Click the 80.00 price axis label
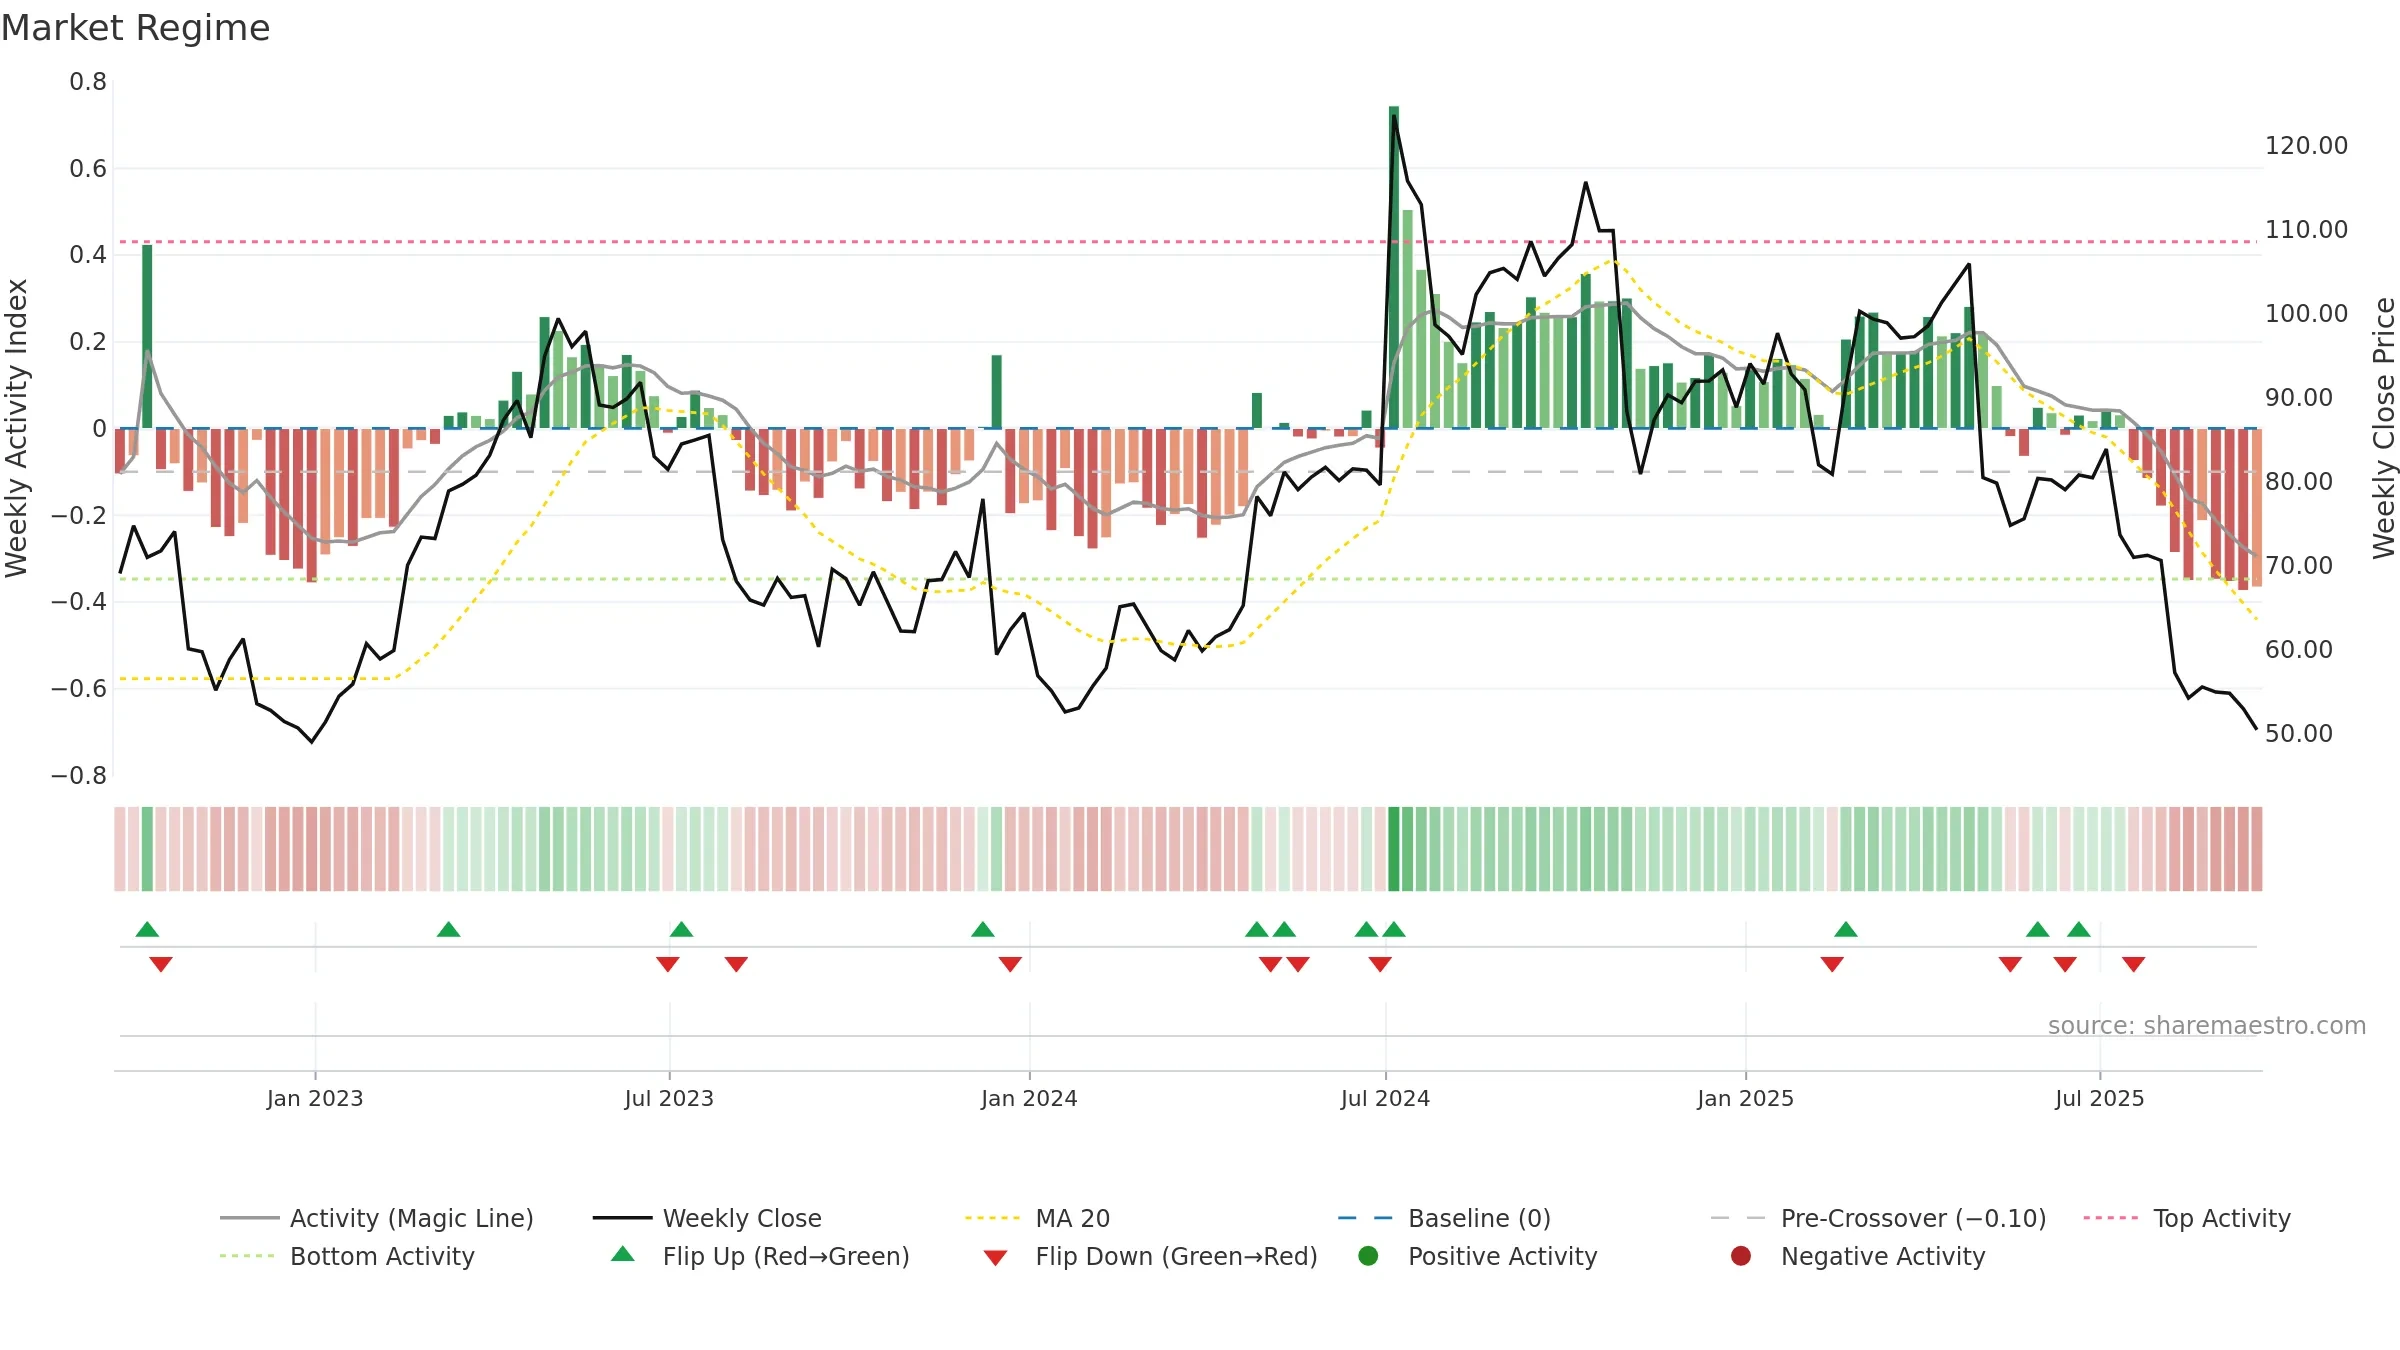The height and width of the screenshot is (1350, 2400). click(x=2299, y=482)
